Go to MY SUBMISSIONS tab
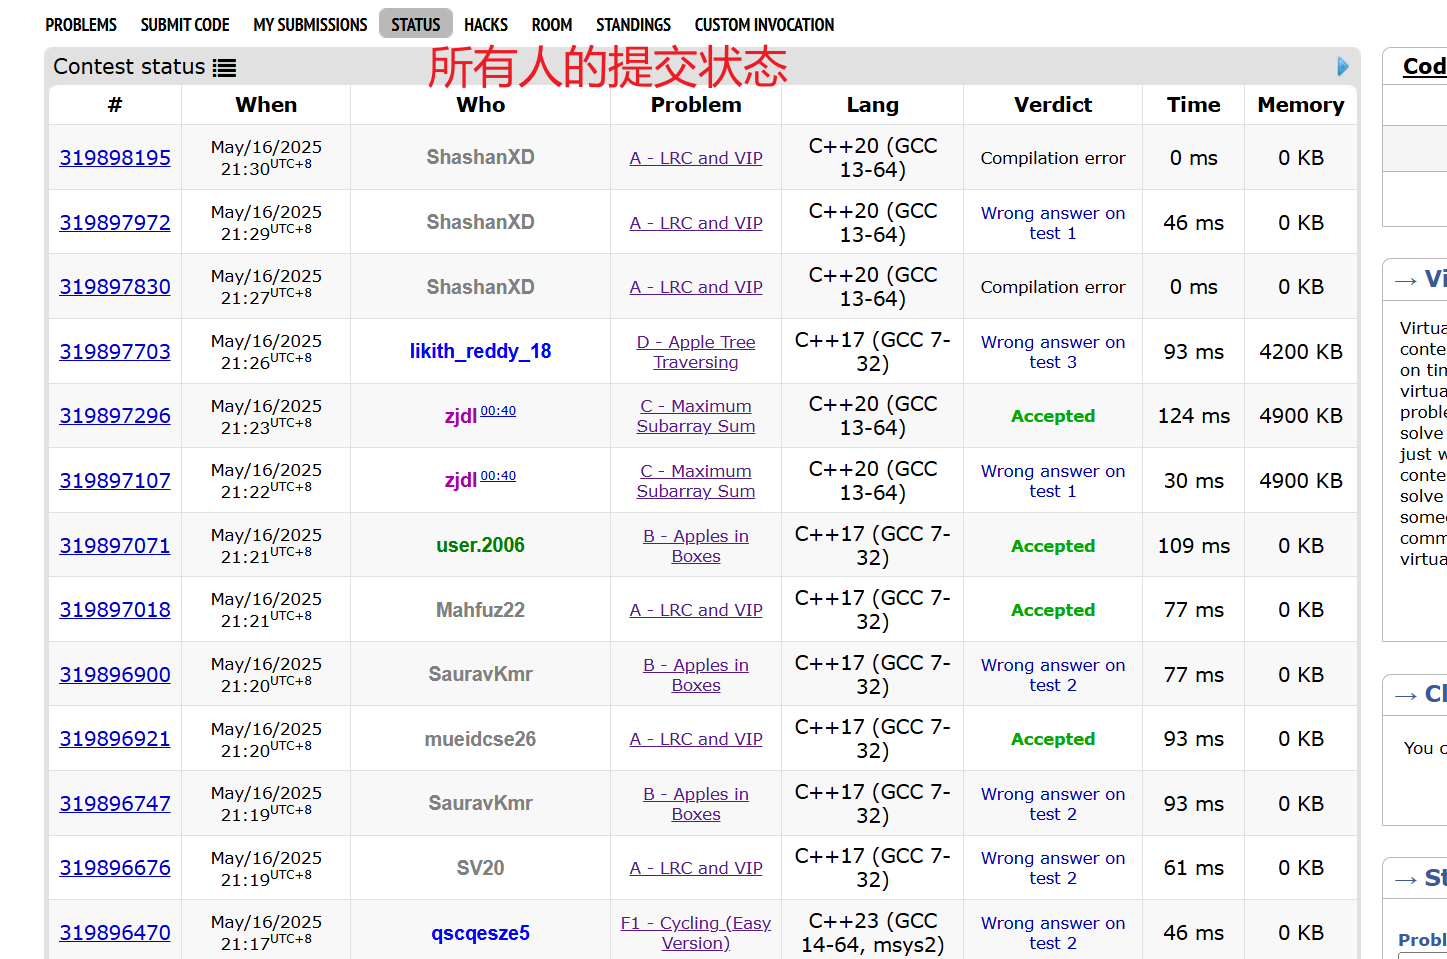Screen dimensions: 1447x959 (x=310, y=25)
